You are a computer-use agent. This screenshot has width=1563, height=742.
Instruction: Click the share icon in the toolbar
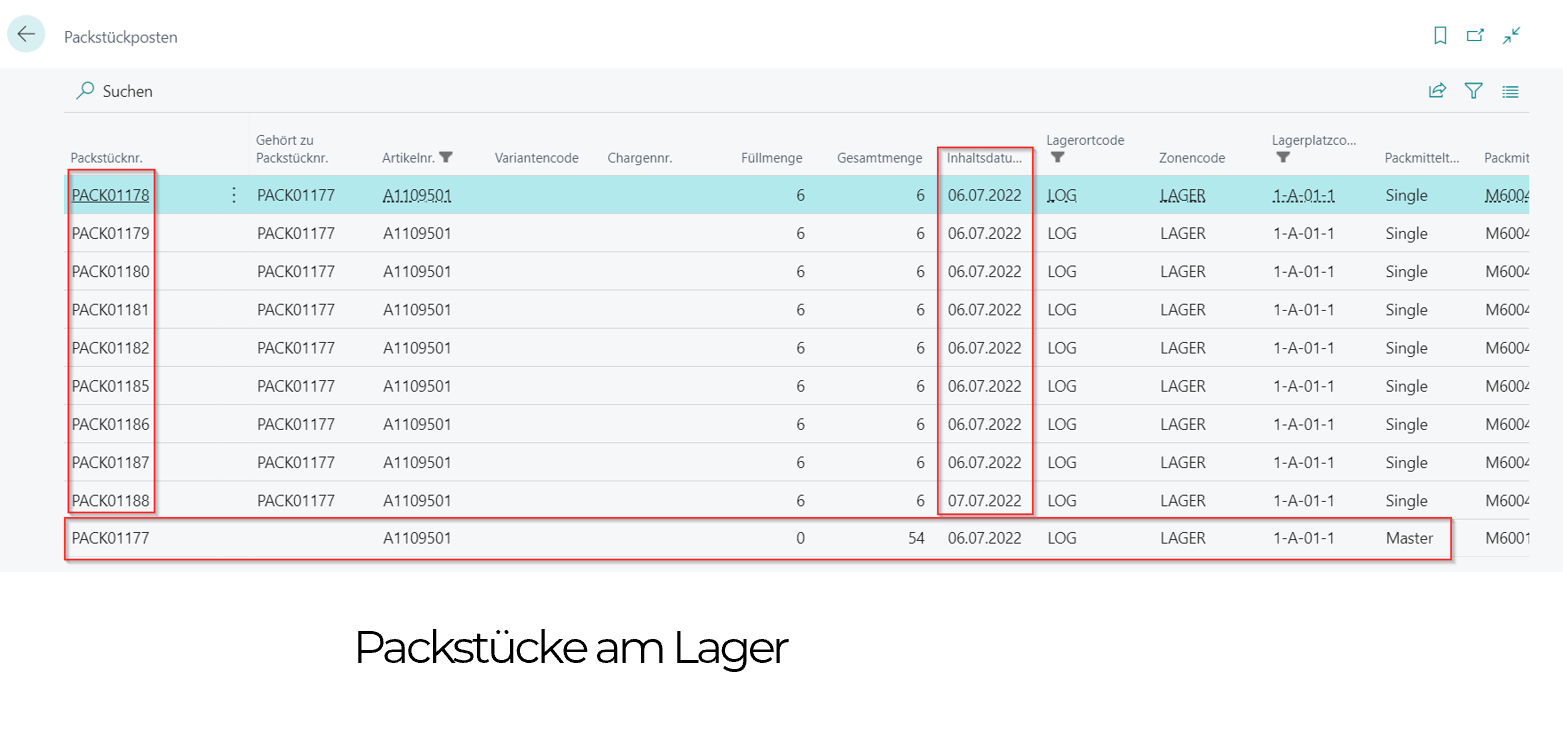[1437, 91]
